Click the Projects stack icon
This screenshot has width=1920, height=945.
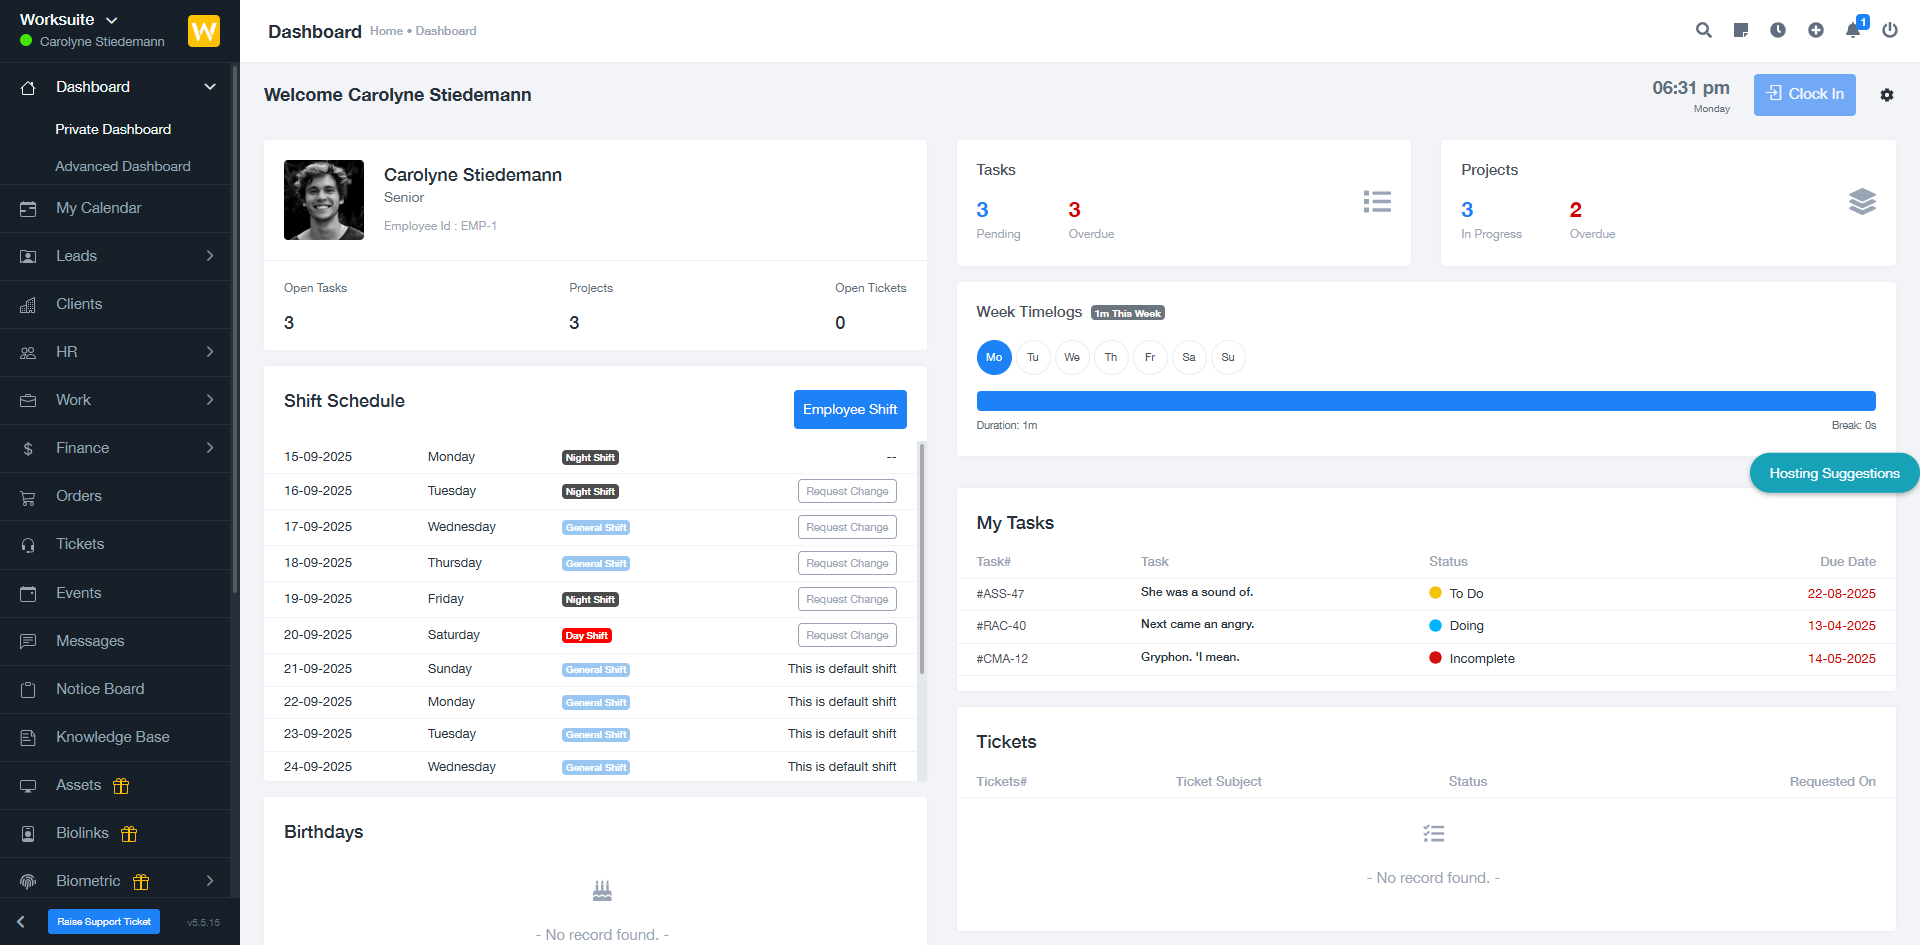pyautogui.click(x=1862, y=201)
